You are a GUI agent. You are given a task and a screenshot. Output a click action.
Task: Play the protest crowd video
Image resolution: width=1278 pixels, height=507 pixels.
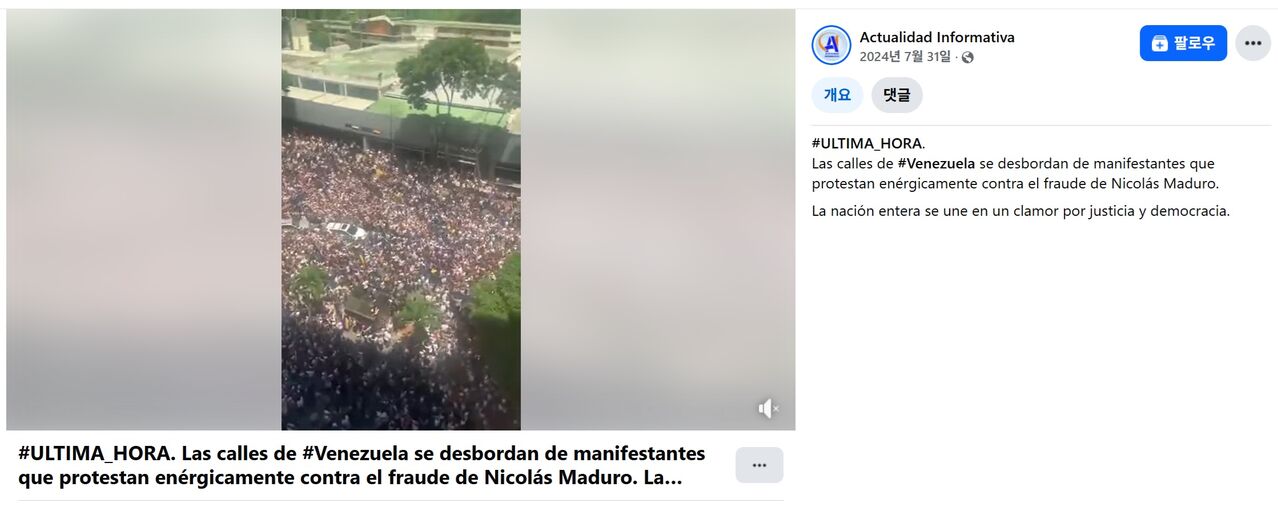click(x=401, y=220)
